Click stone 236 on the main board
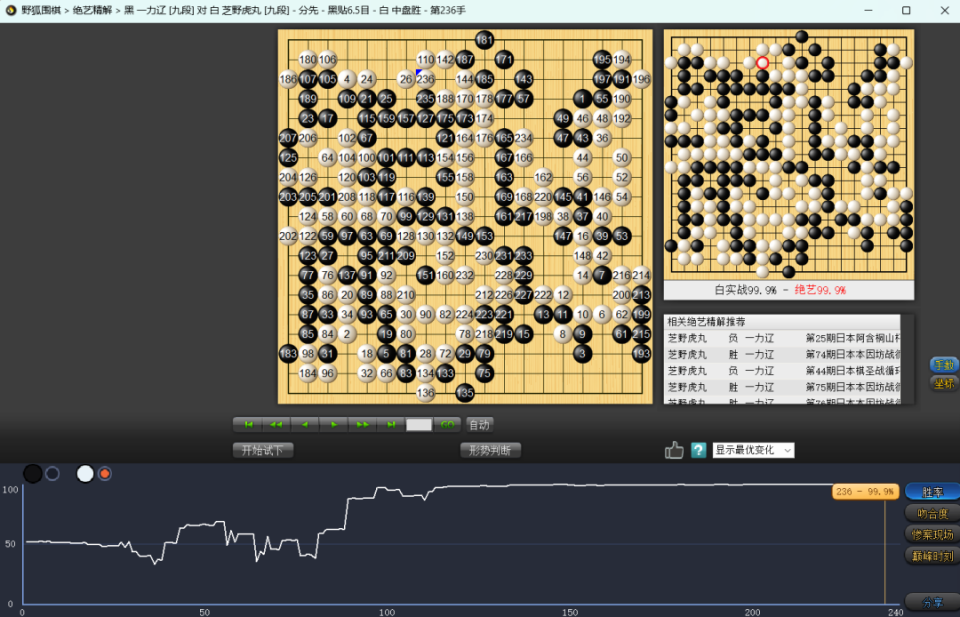Screen dimensions: 960x617 (426, 79)
